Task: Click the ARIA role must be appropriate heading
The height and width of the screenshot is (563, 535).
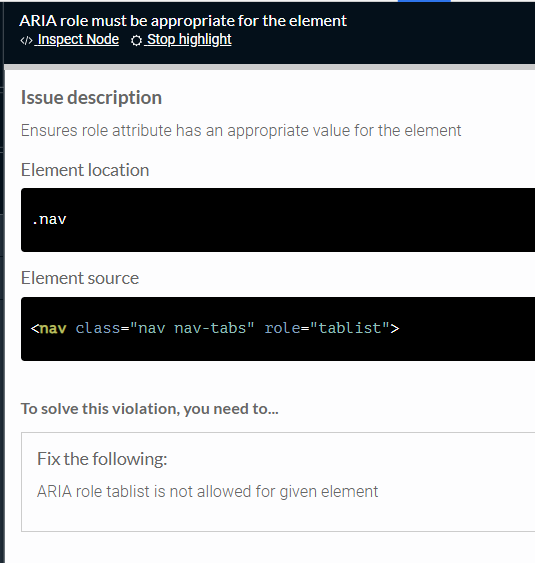Action: click(x=183, y=21)
